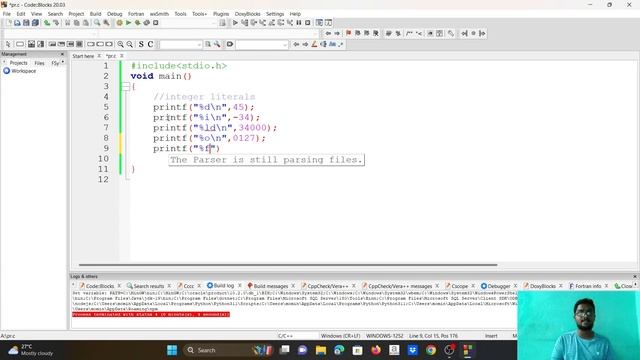Open the File menu
Image resolution: width=640 pixels, height=360 pixels.
(x=7, y=14)
